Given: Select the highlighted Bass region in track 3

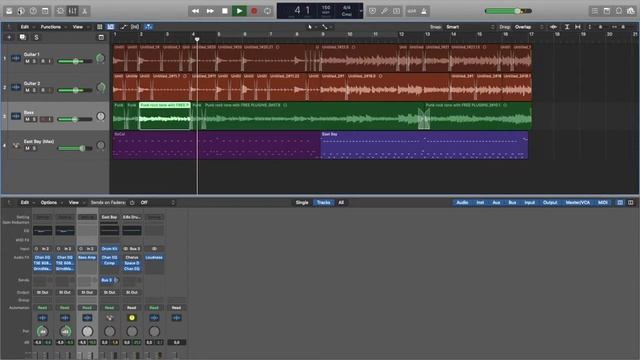Looking at the screenshot, I should (164, 116).
